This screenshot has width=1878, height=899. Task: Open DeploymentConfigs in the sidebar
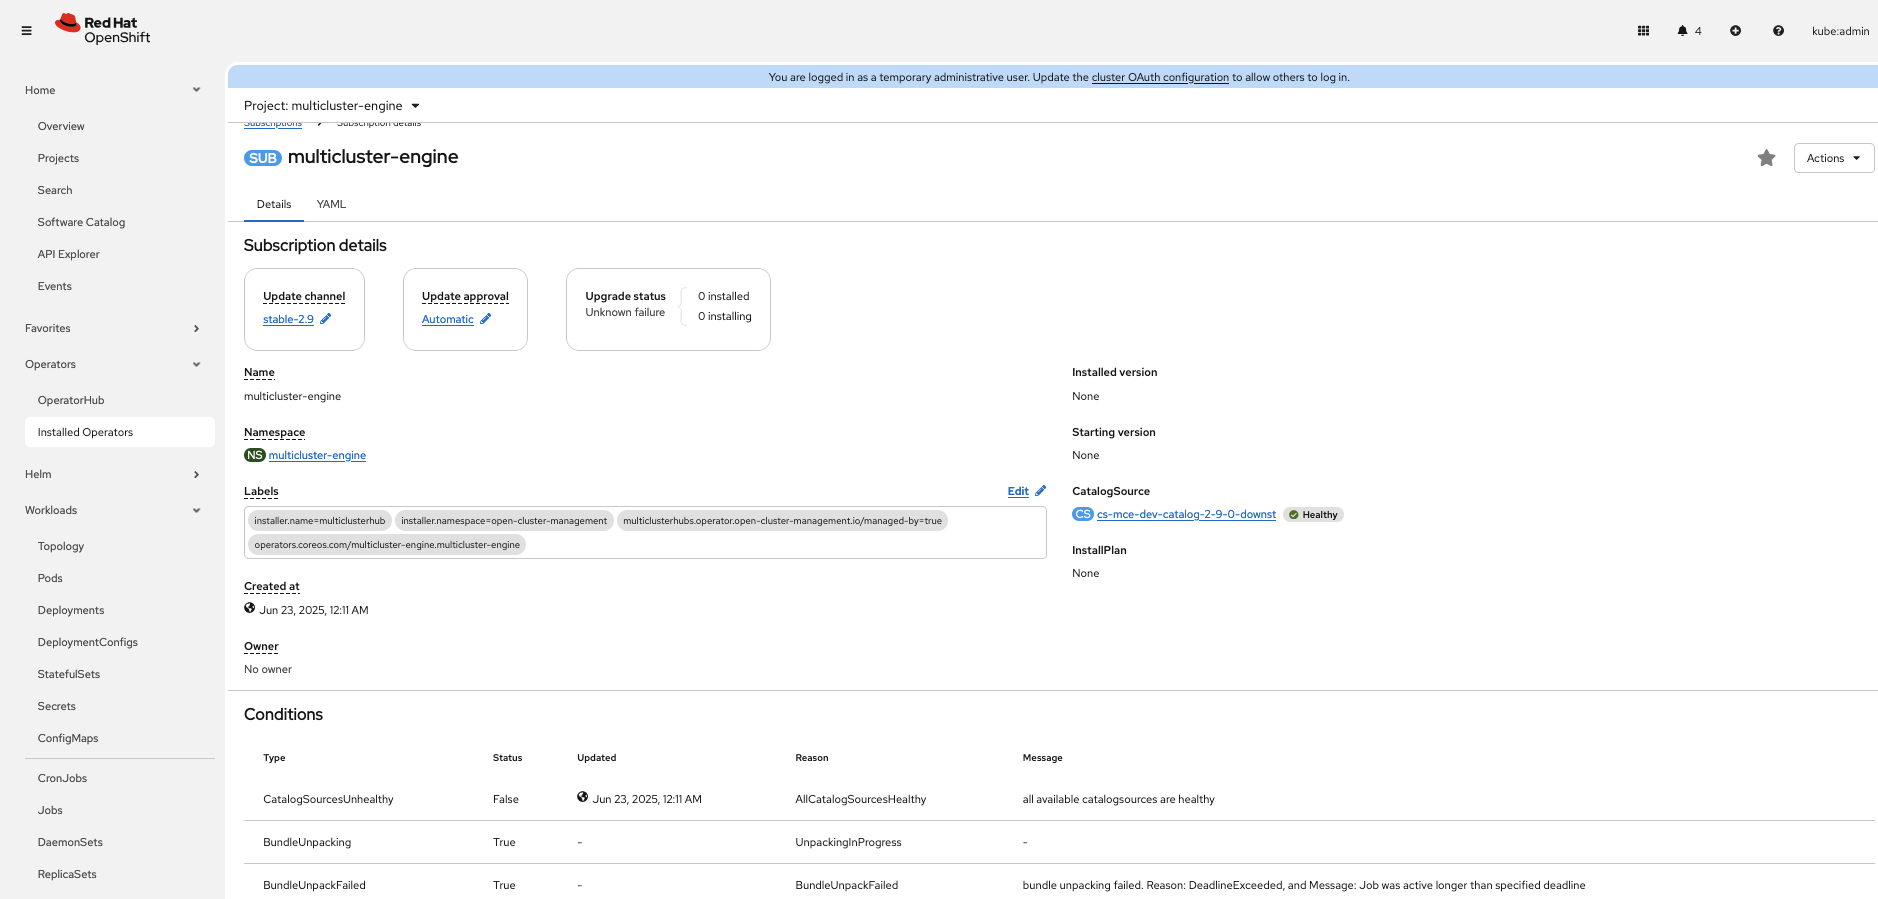click(x=88, y=642)
